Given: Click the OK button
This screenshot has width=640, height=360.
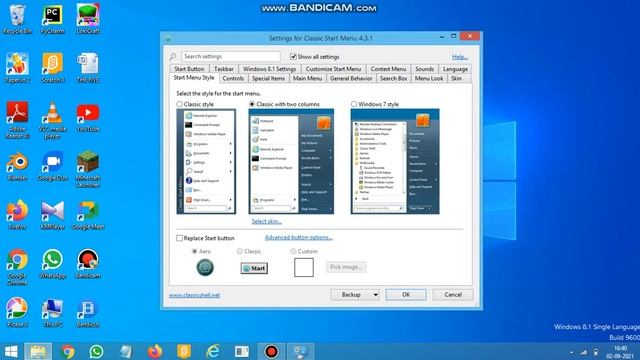Looking at the screenshot, I should [x=406, y=295].
